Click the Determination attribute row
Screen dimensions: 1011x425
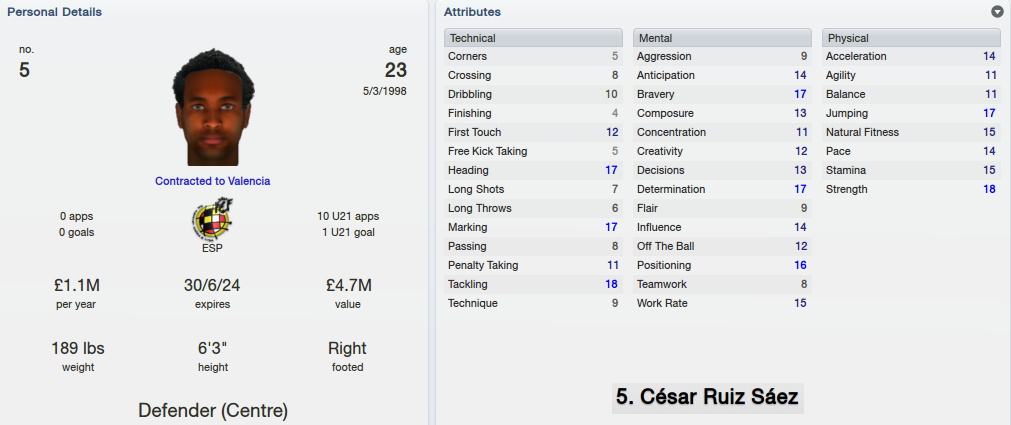722,190
